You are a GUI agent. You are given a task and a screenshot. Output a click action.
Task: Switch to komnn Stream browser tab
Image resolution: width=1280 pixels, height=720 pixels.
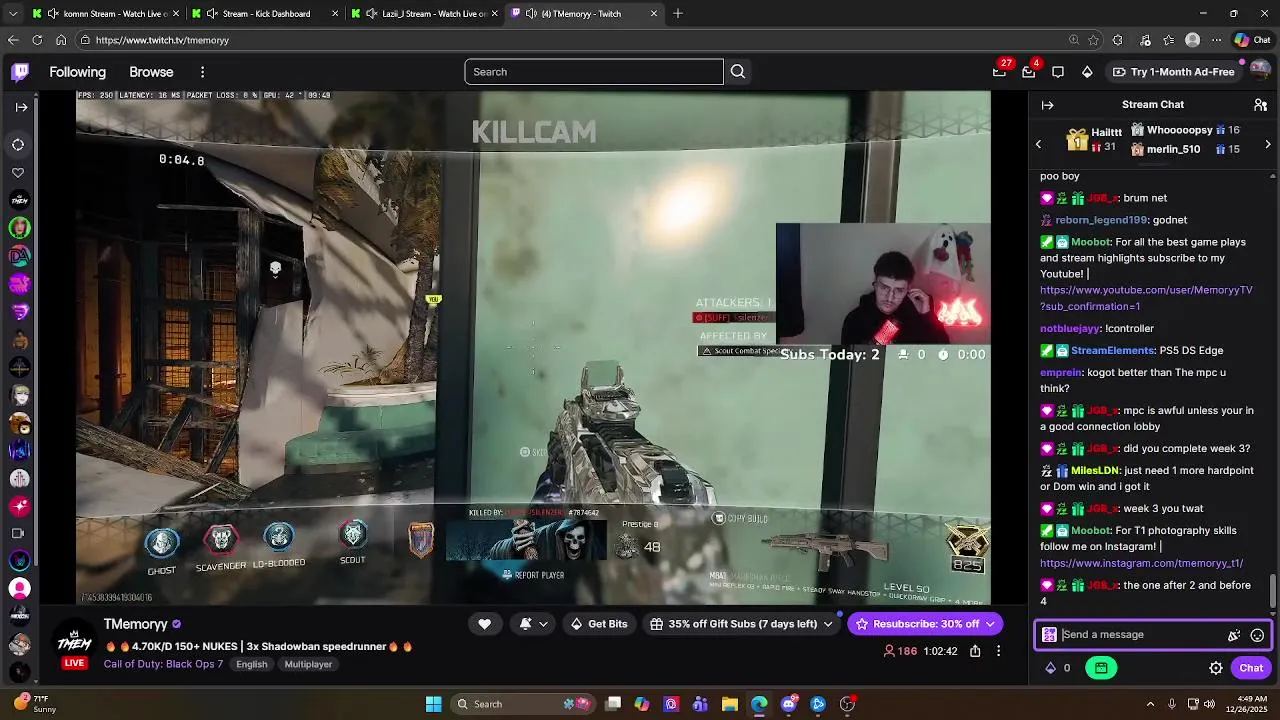click(x=107, y=14)
